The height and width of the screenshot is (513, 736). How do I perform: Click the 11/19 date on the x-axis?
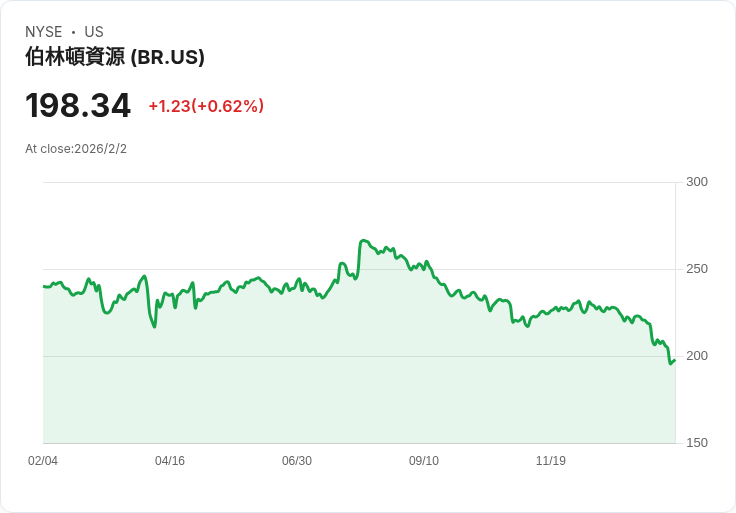551,461
